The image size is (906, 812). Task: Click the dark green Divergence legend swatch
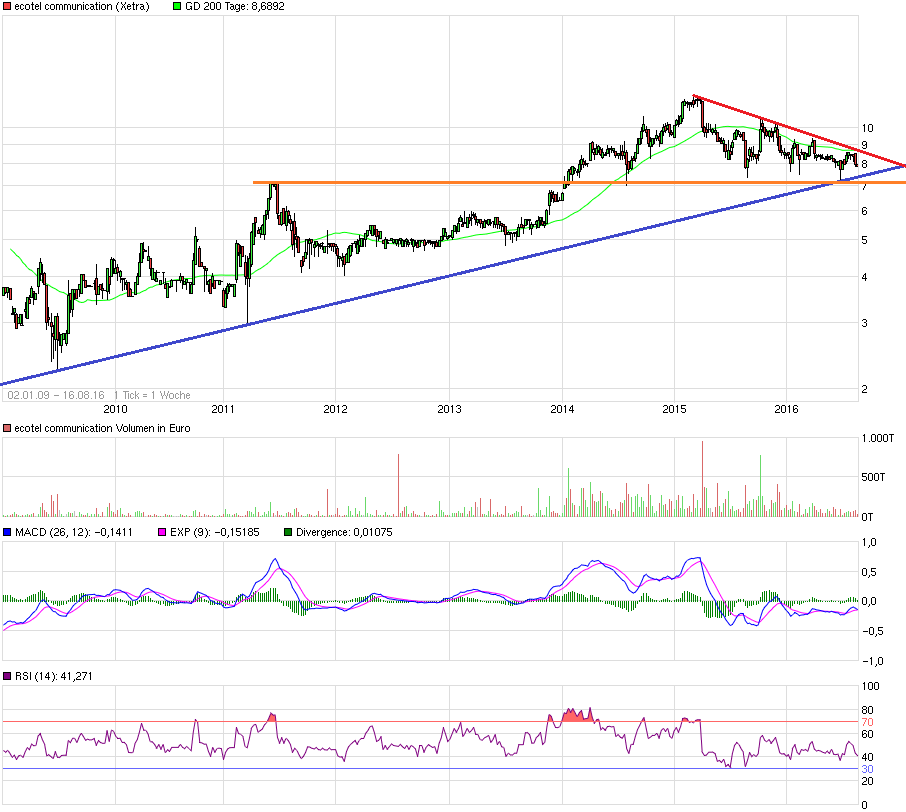tap(288, 532)
